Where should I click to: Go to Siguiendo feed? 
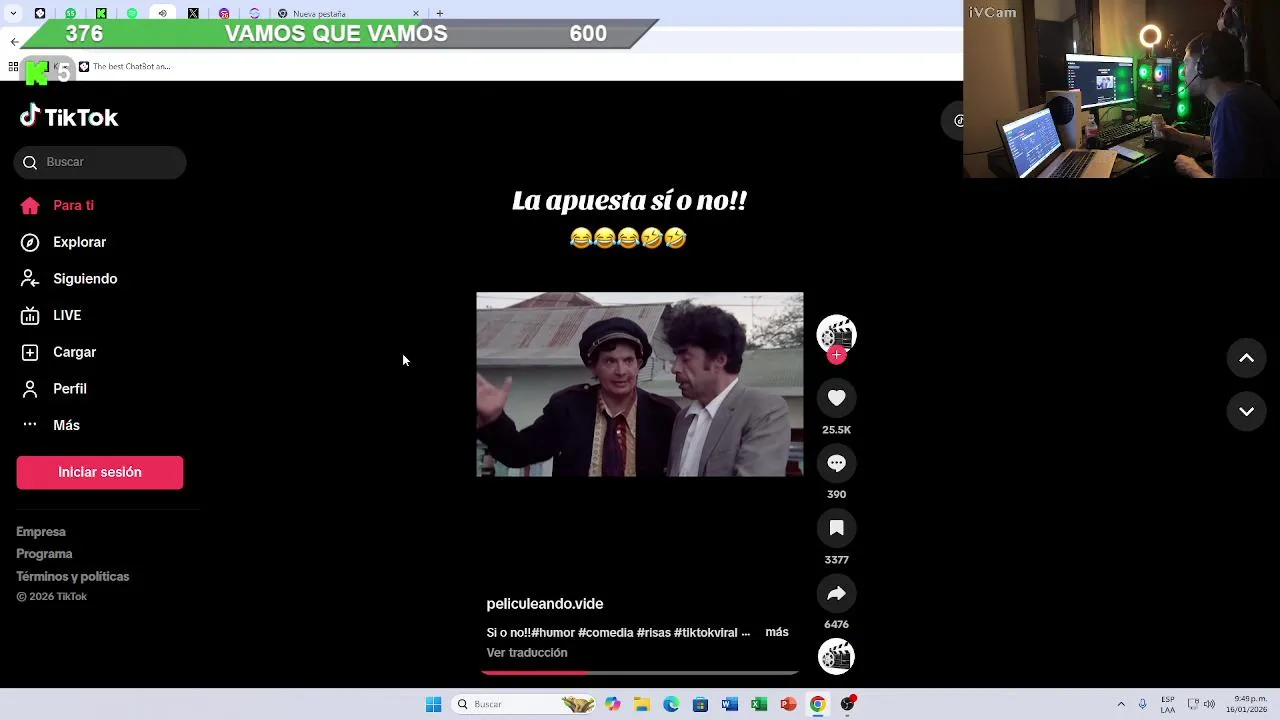click(x=70, y=279)
